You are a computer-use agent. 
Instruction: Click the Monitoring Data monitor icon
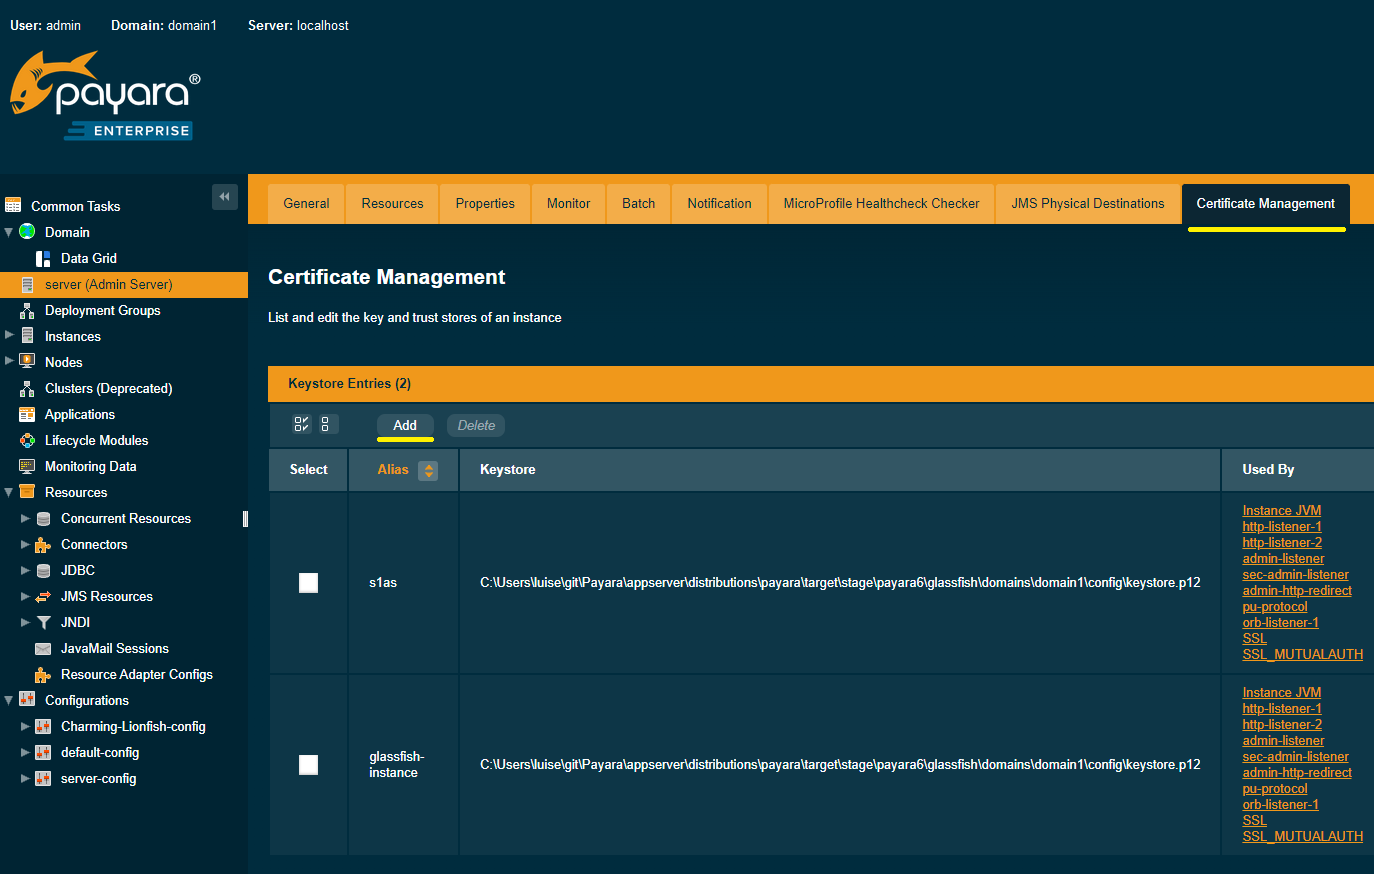pos(29,466)
